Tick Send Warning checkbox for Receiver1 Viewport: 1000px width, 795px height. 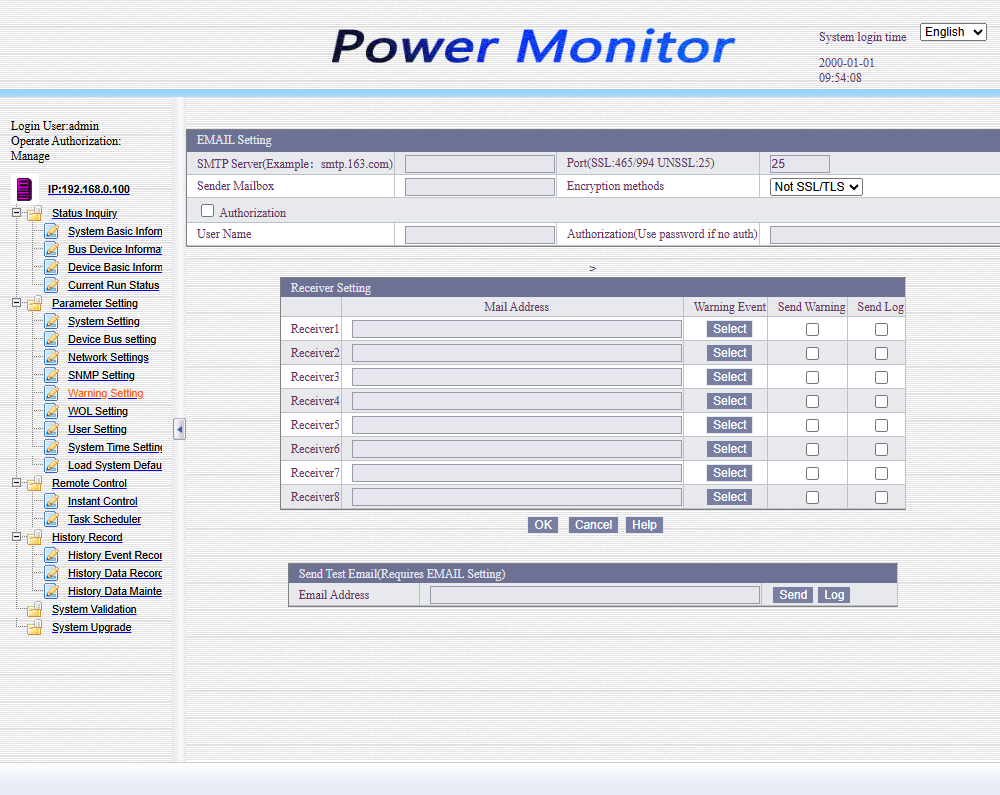point(812,329)
